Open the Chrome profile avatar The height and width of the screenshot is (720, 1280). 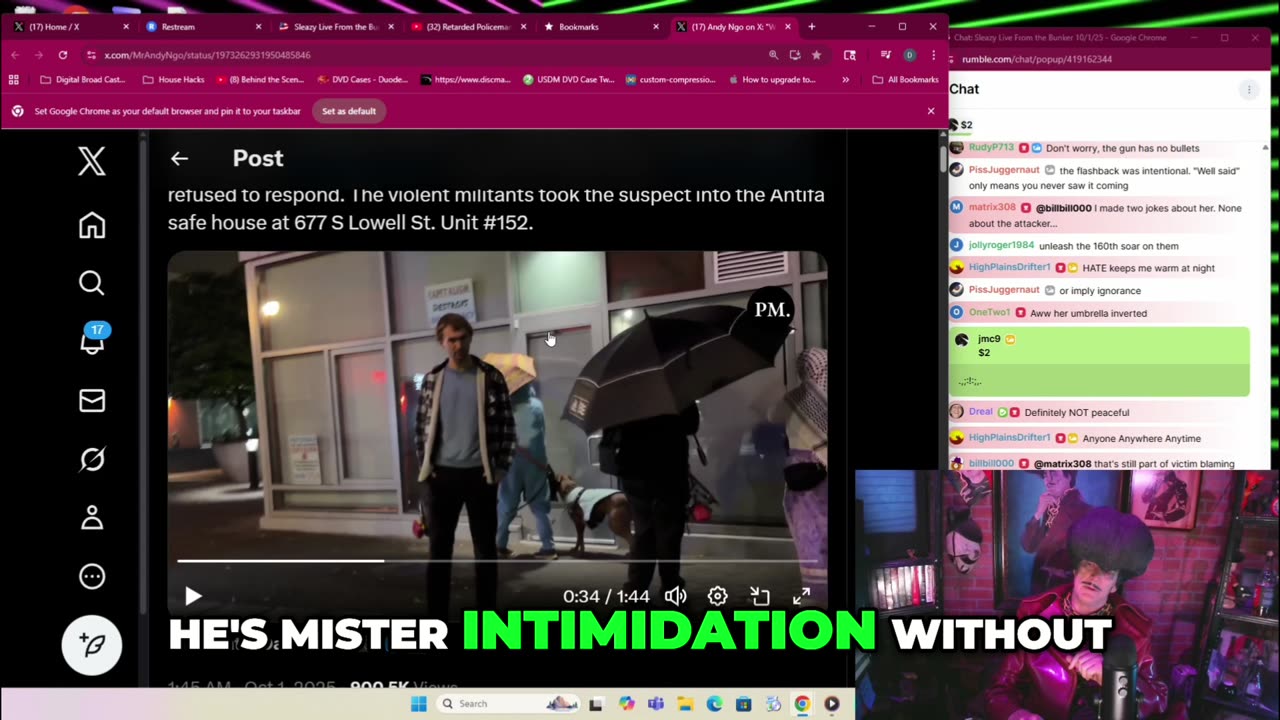[909, 55]
